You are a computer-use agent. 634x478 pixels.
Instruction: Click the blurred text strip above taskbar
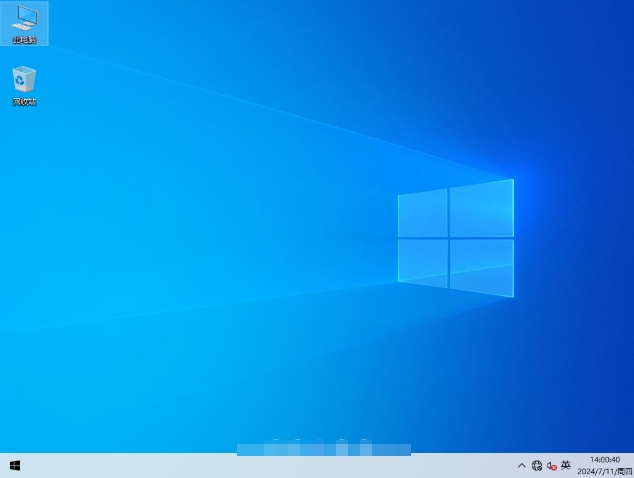click(323, 449)
